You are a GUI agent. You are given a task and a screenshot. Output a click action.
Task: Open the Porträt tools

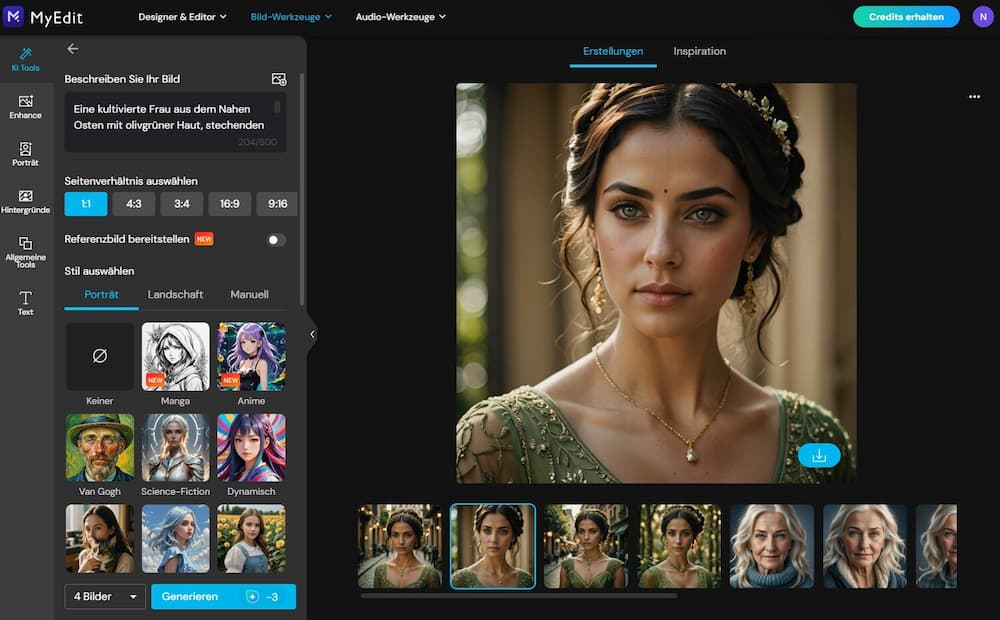(26, 154)
